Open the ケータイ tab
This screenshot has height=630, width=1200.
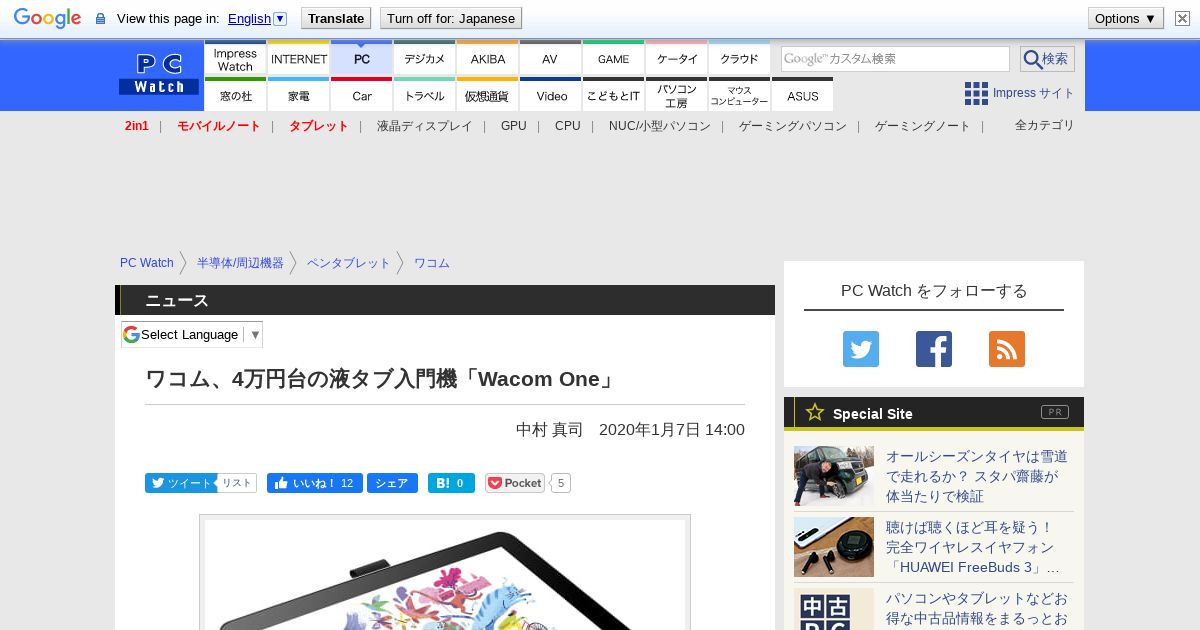pos(677,58)
